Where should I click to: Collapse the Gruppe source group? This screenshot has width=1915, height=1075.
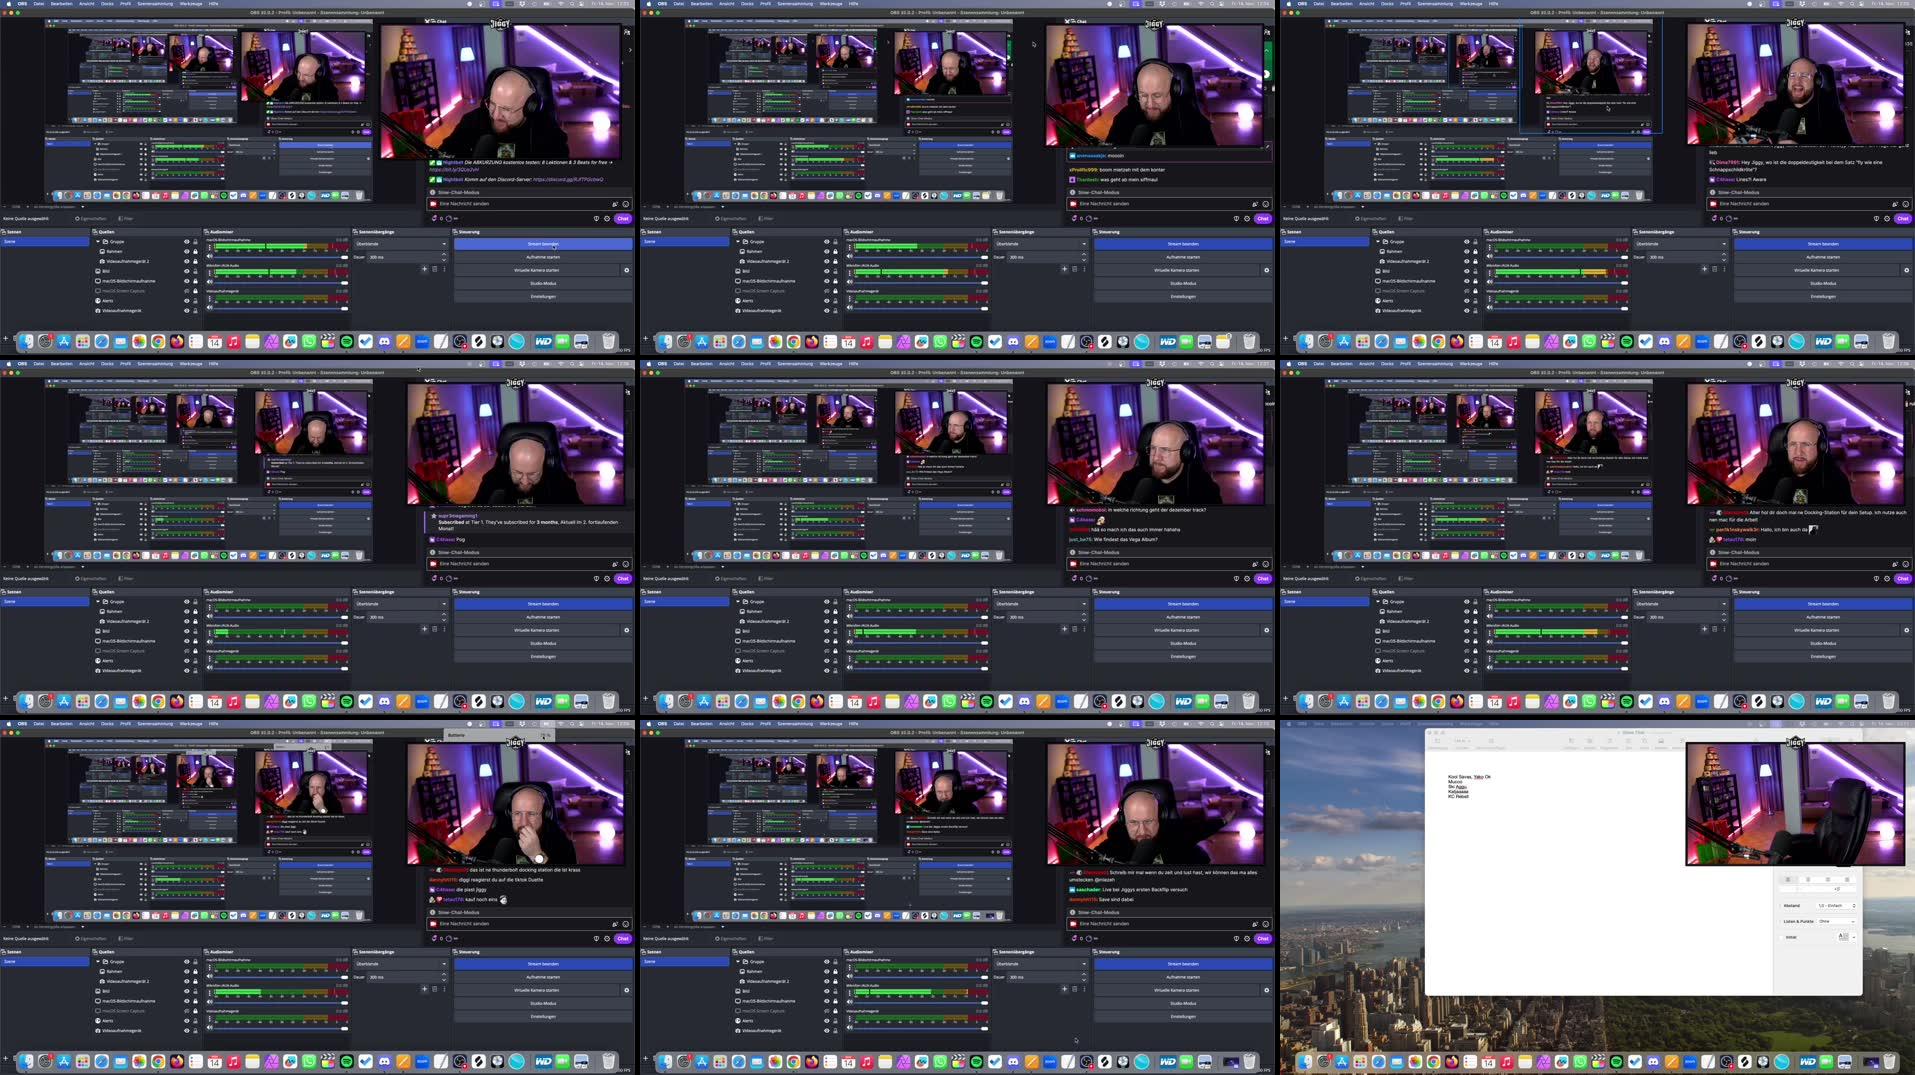pos(98,242)
